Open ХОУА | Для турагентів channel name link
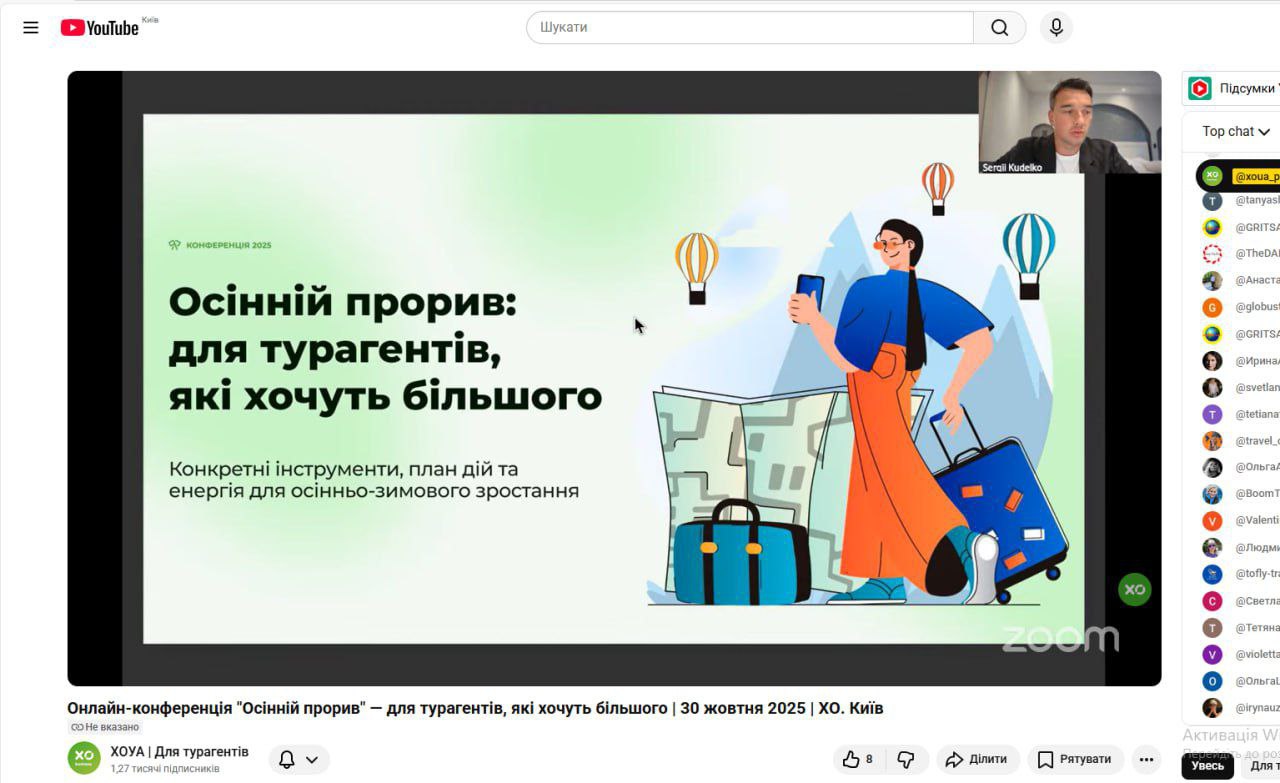The height and width of the screenshot is (783, 1280). click(180, 752)
